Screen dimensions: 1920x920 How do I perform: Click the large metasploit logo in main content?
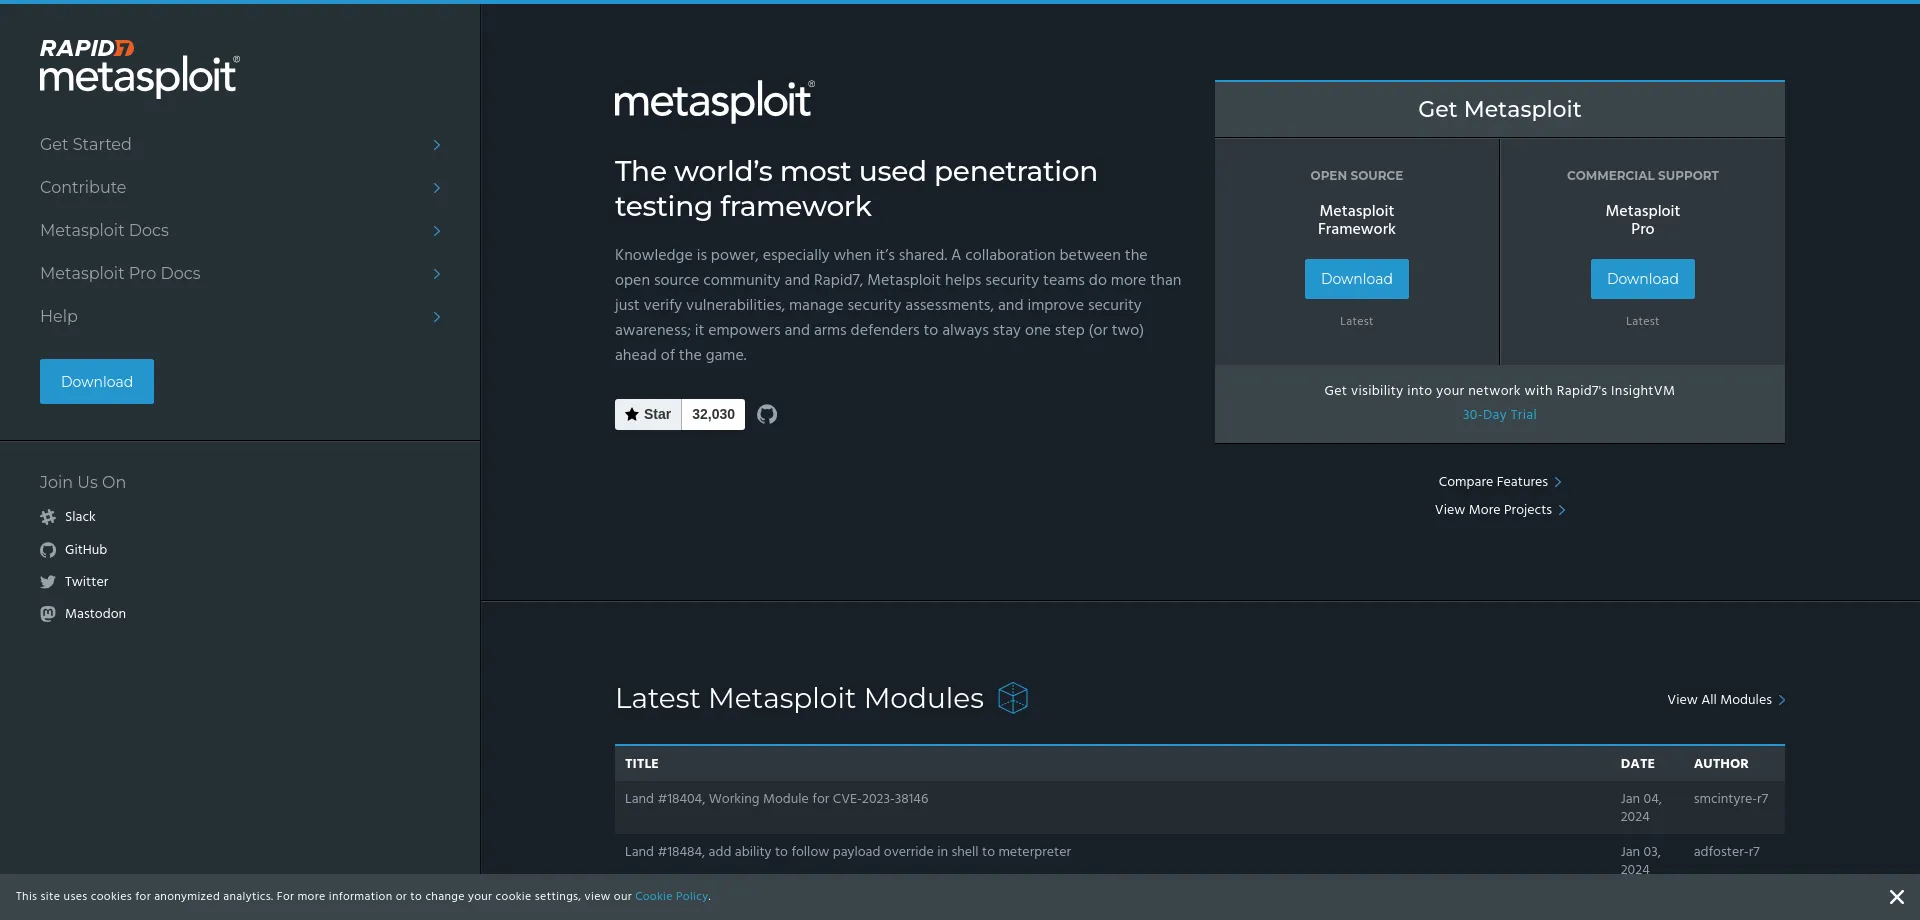pyautogui.click(x=715, y=101)
